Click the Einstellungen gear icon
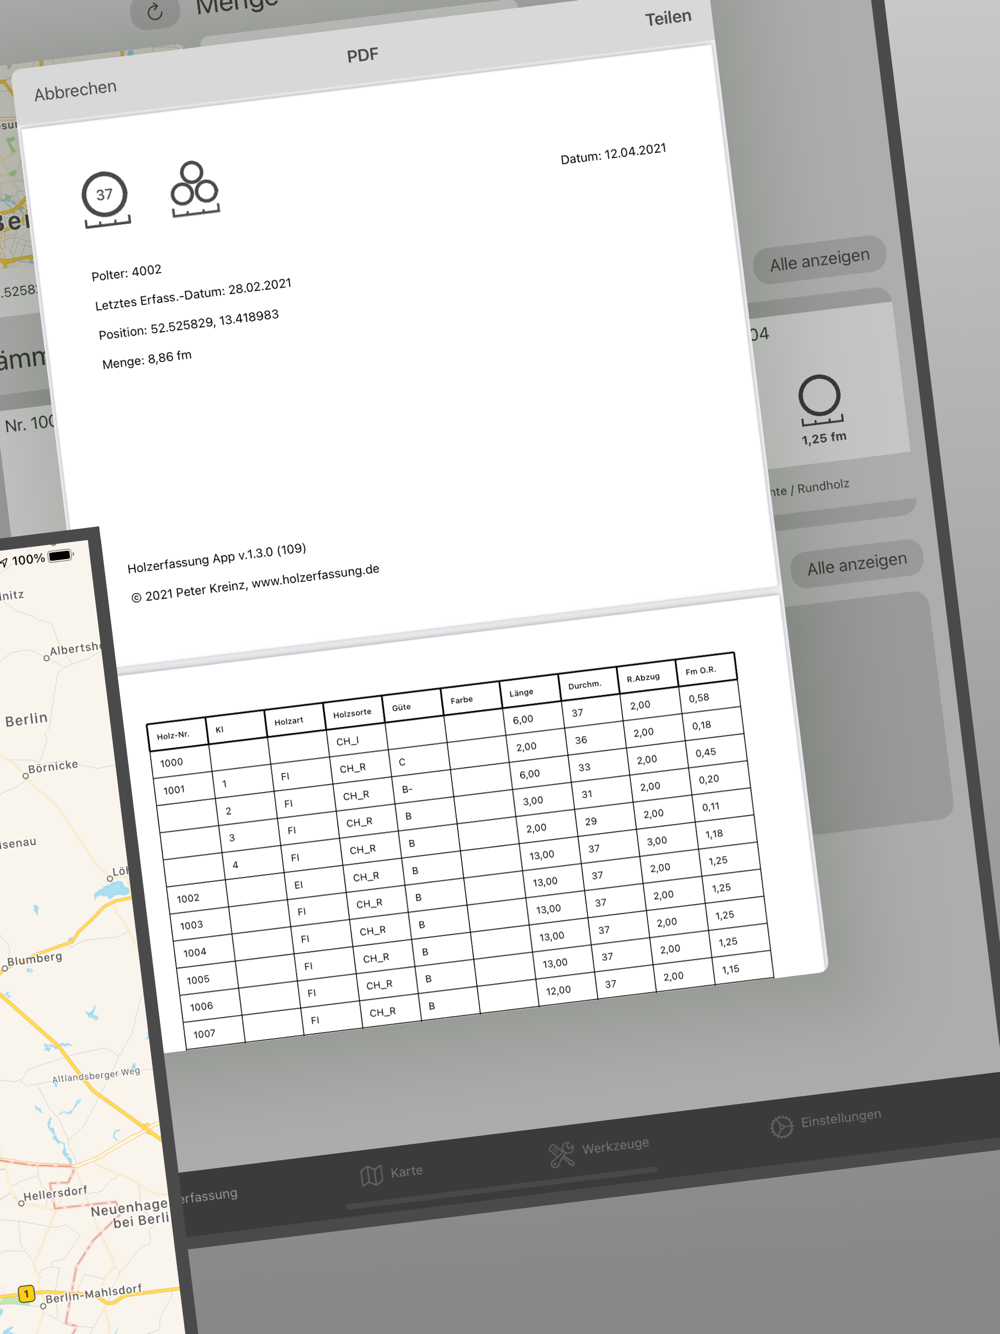The width and height of the screenshot is (1000, 1334). 782,1127
